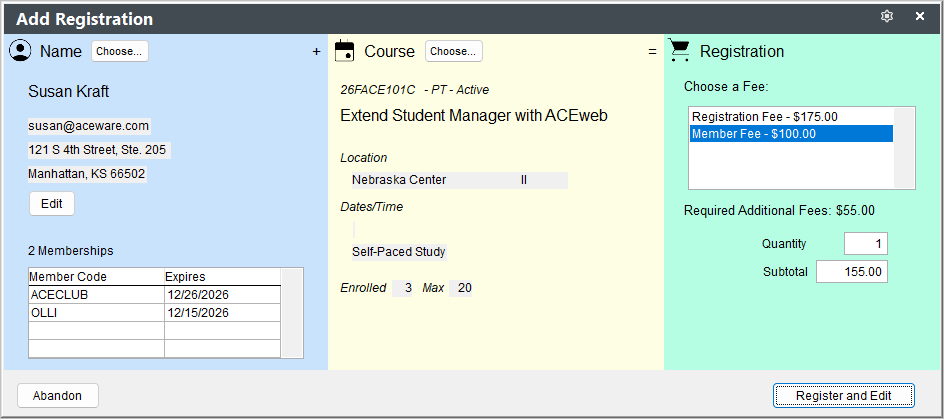The height and width of the screenshot is (419, 944).
Task: Click the fee list scrollbar
Action: coord(904,148)
